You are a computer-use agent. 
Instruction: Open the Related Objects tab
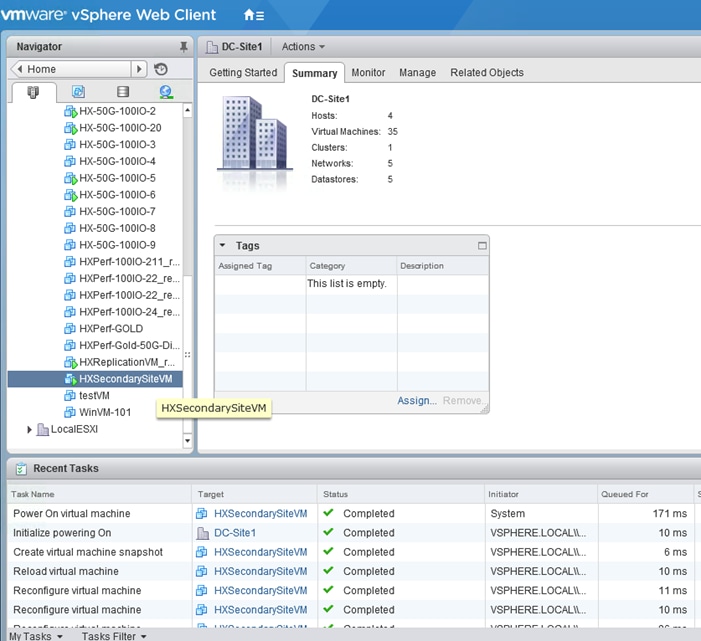click(x=487, y=72)
